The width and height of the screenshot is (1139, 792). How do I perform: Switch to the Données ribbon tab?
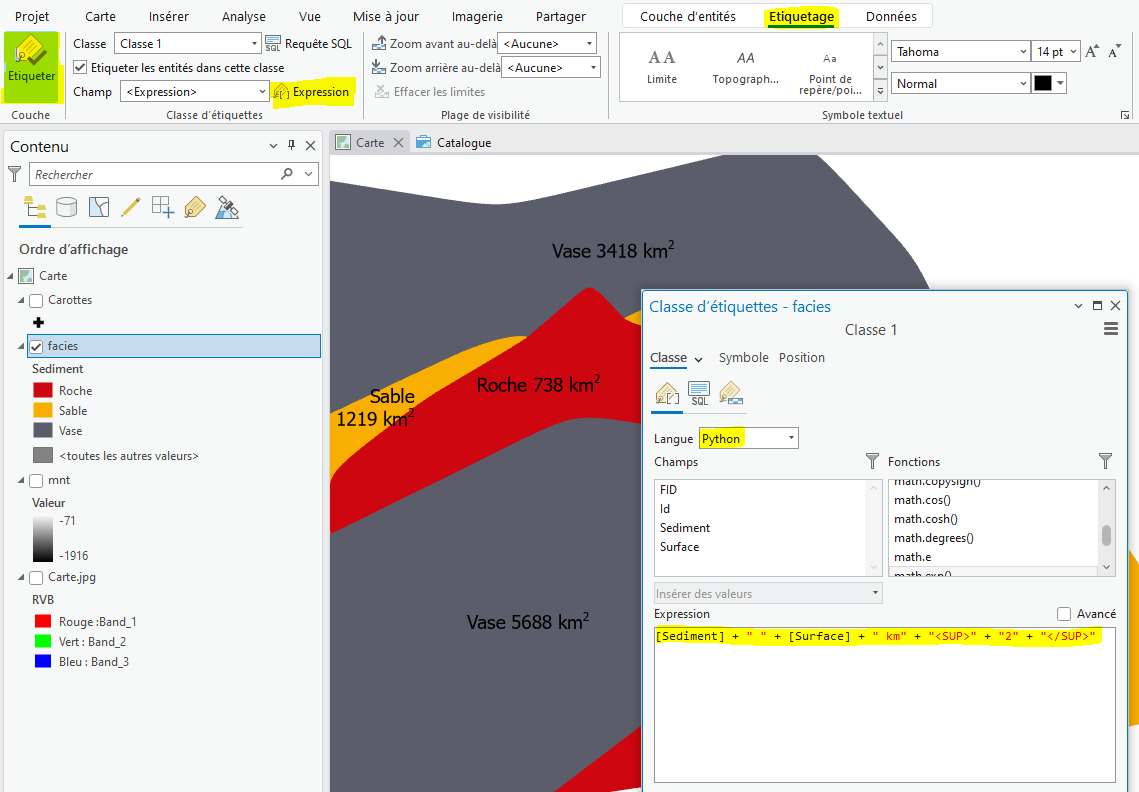point(891,16)
